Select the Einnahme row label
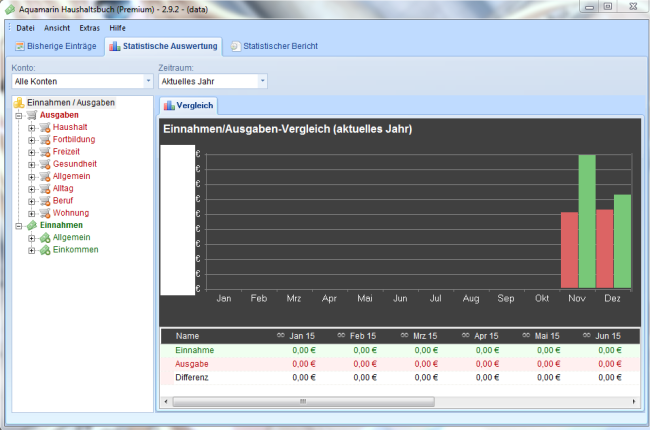The image size is (650, 430). click(x=194, y=350)
